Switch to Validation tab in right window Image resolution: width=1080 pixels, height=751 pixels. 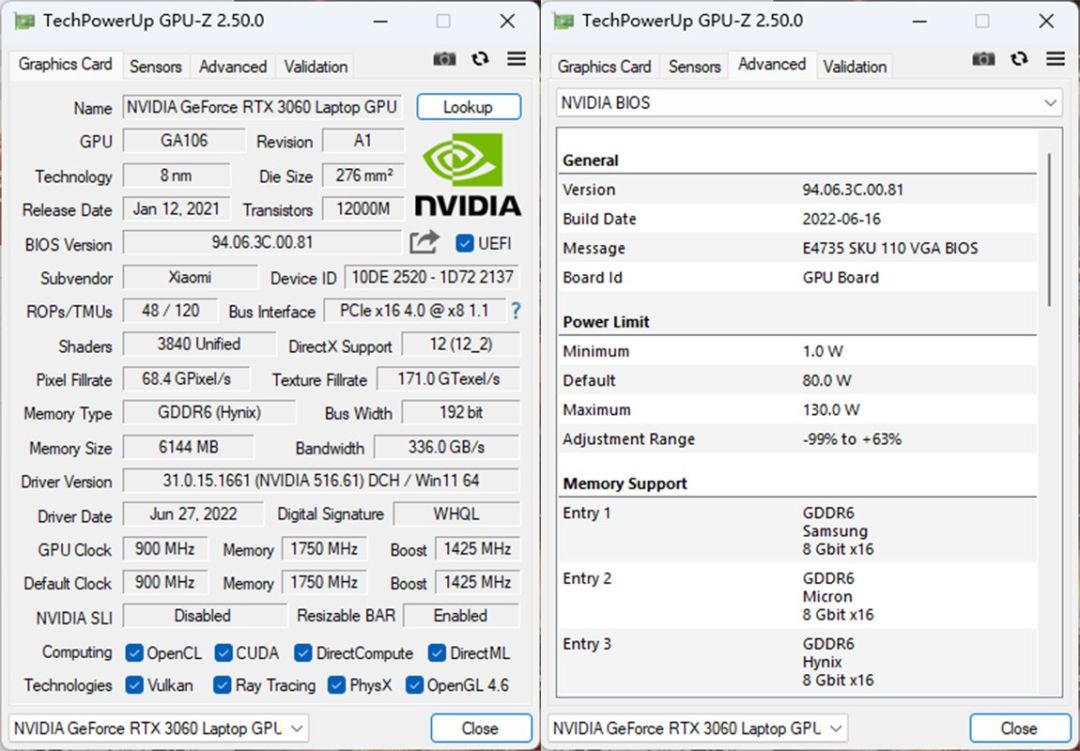click(x=855, y=67)
